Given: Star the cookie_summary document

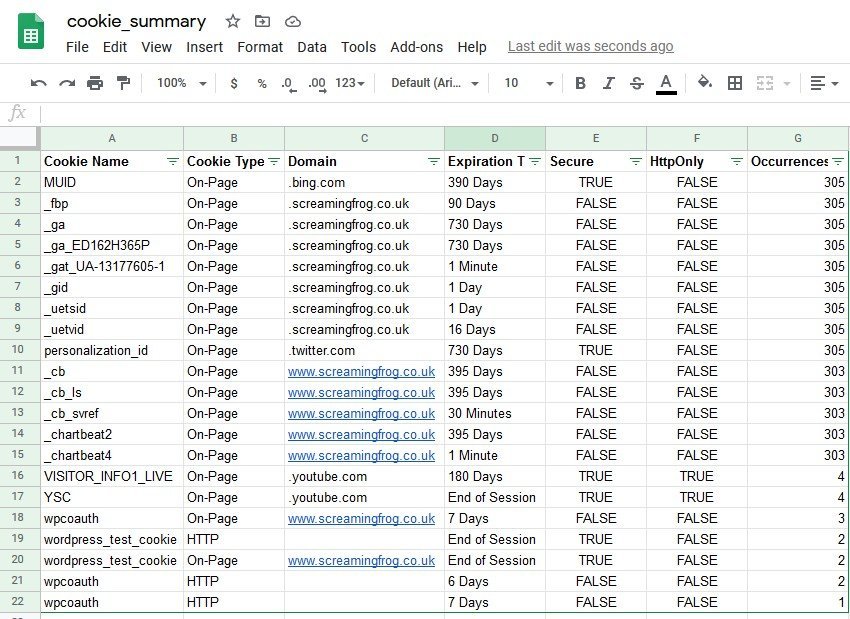Looking at the screenshot, I should tap(233, 21).
